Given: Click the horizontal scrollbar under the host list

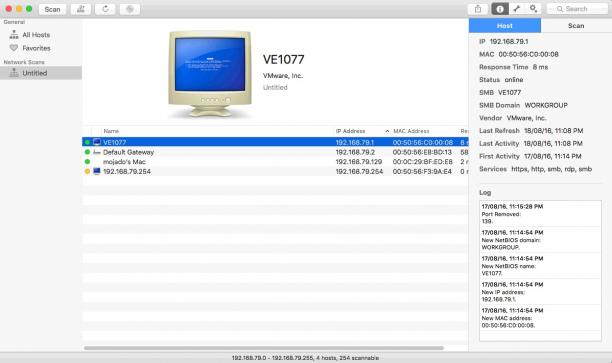Looking at the screenshot, I should [263, 348].
